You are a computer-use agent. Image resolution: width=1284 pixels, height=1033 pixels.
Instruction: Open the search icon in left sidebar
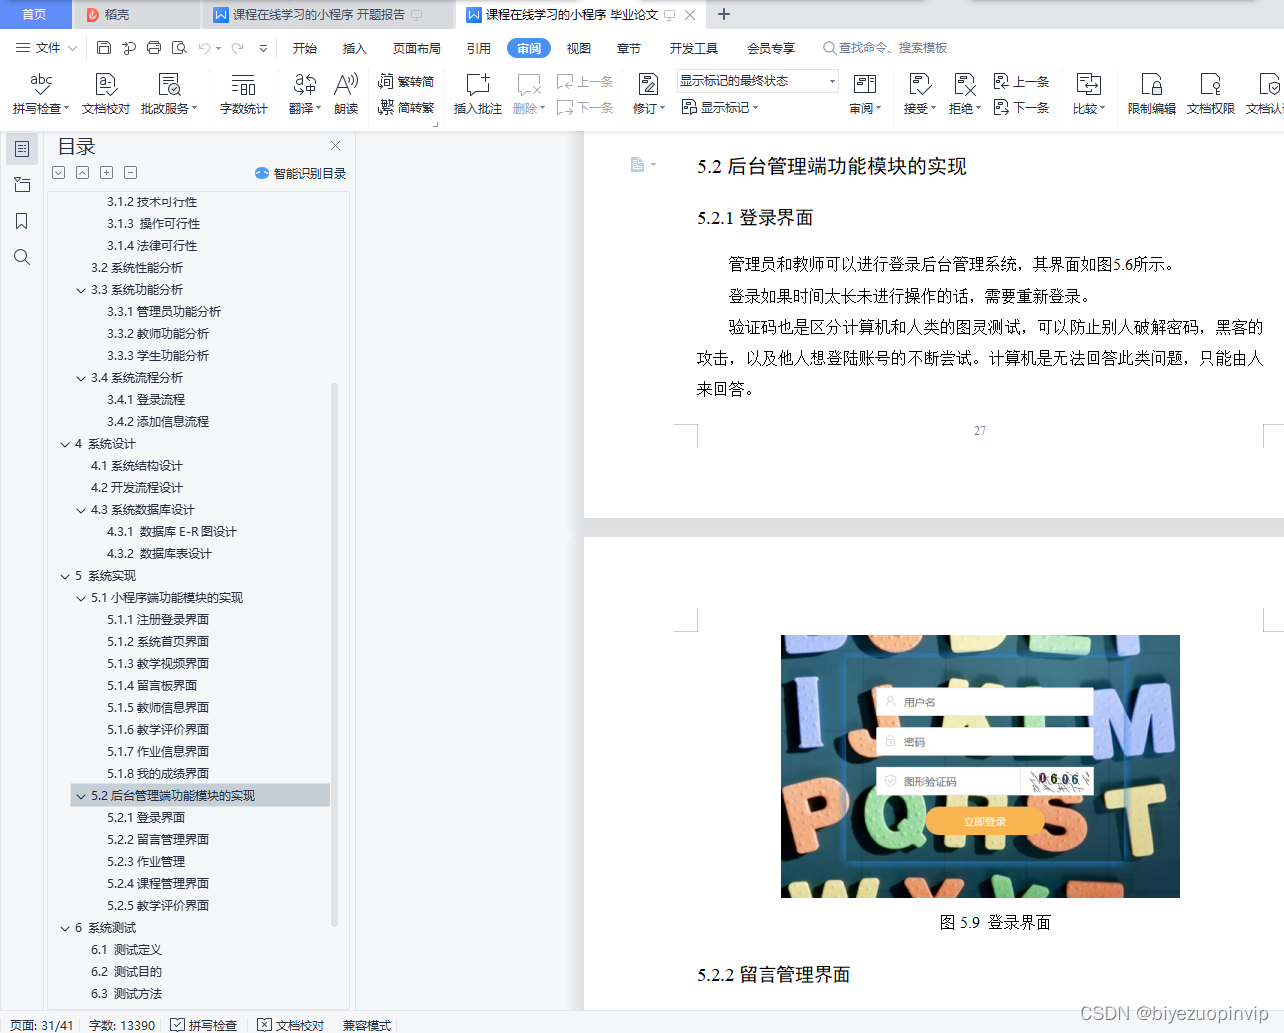click(x=22, y=257)
